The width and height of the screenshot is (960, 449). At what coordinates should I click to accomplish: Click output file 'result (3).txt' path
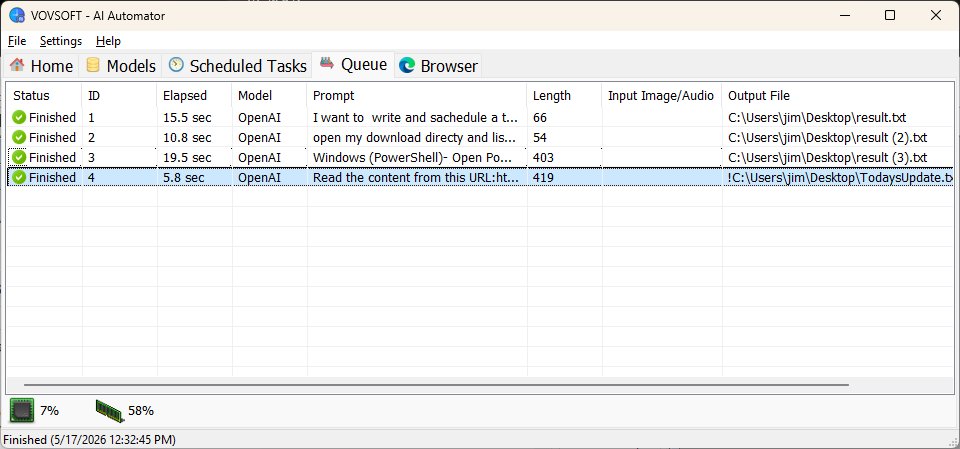[828, 157]
